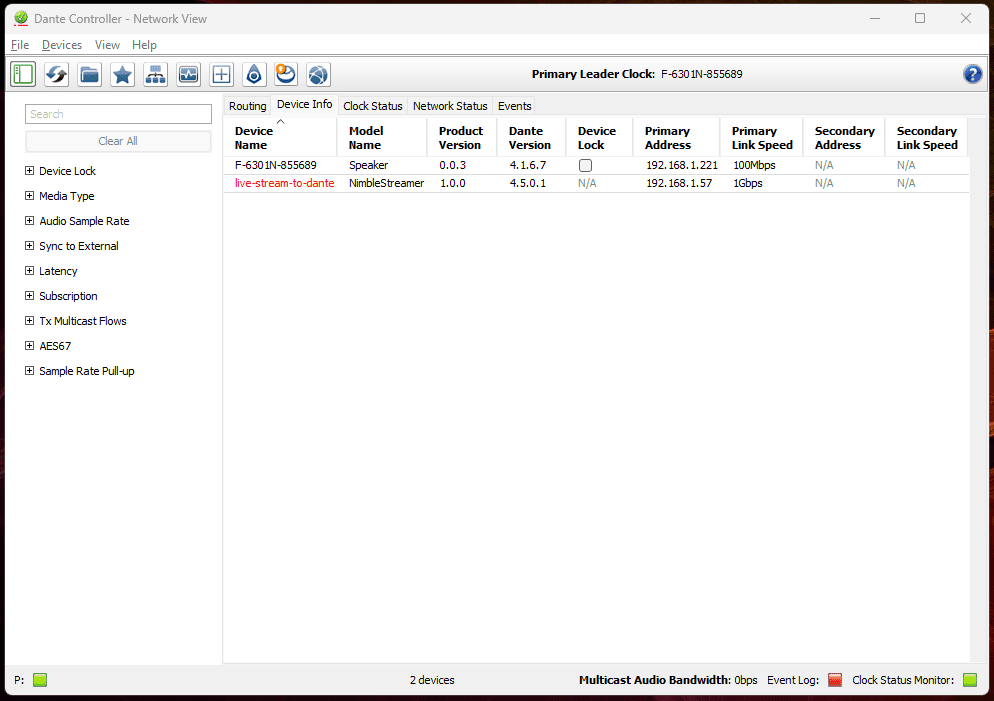Select the F-6301N-855689 device row name
Screen dimensions: 994x701
point(276,165)
